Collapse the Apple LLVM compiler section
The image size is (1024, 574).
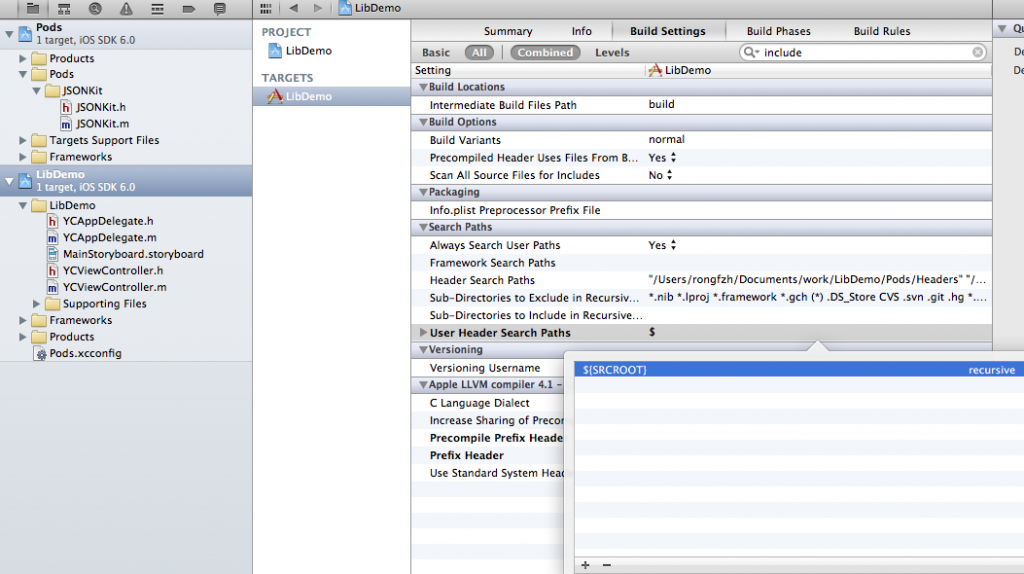point(423,385)
